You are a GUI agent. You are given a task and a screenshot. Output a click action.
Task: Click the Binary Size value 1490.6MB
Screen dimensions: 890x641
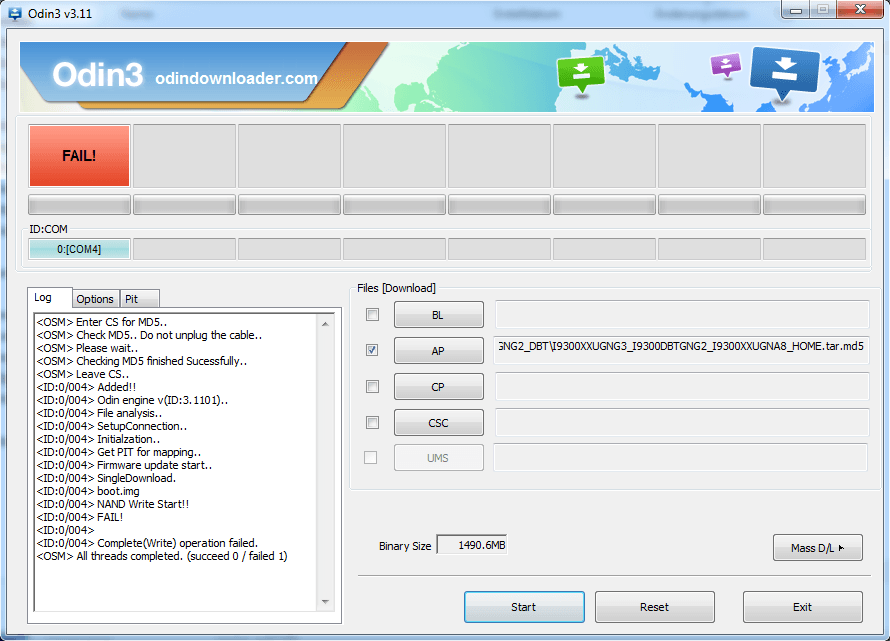(x=472, y=545)
